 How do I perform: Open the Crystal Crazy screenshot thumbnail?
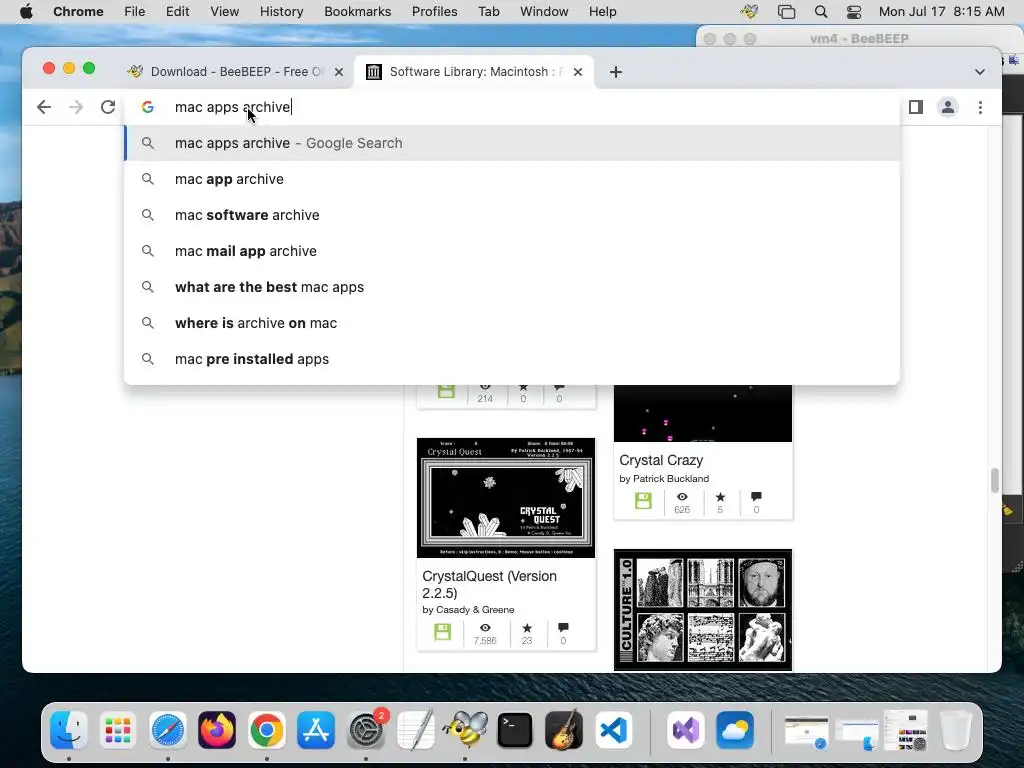[703, 413]
